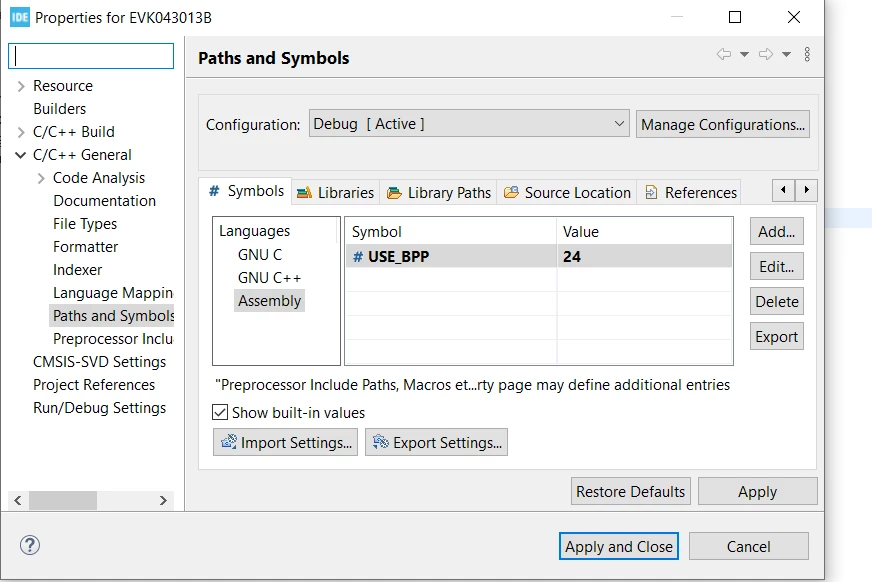Click the filter text input field

click(x=91, y=56)
